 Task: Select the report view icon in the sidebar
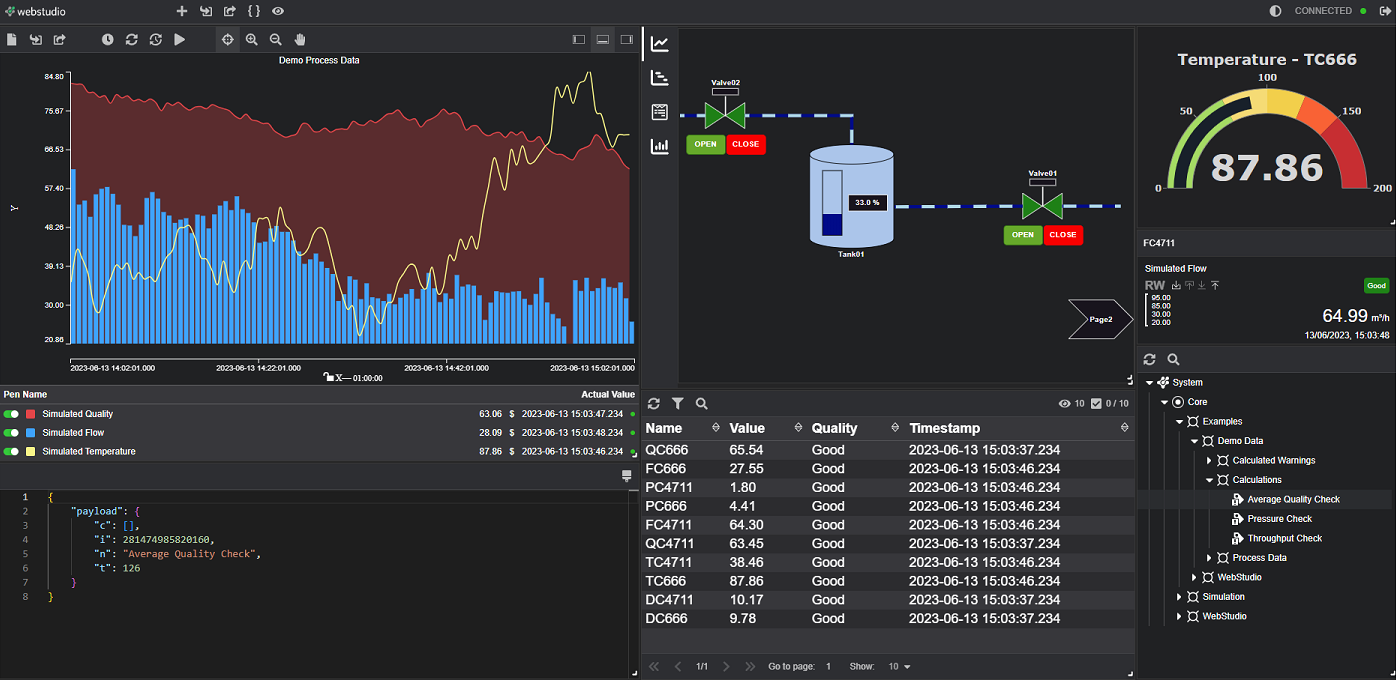[x=659, y=112]
